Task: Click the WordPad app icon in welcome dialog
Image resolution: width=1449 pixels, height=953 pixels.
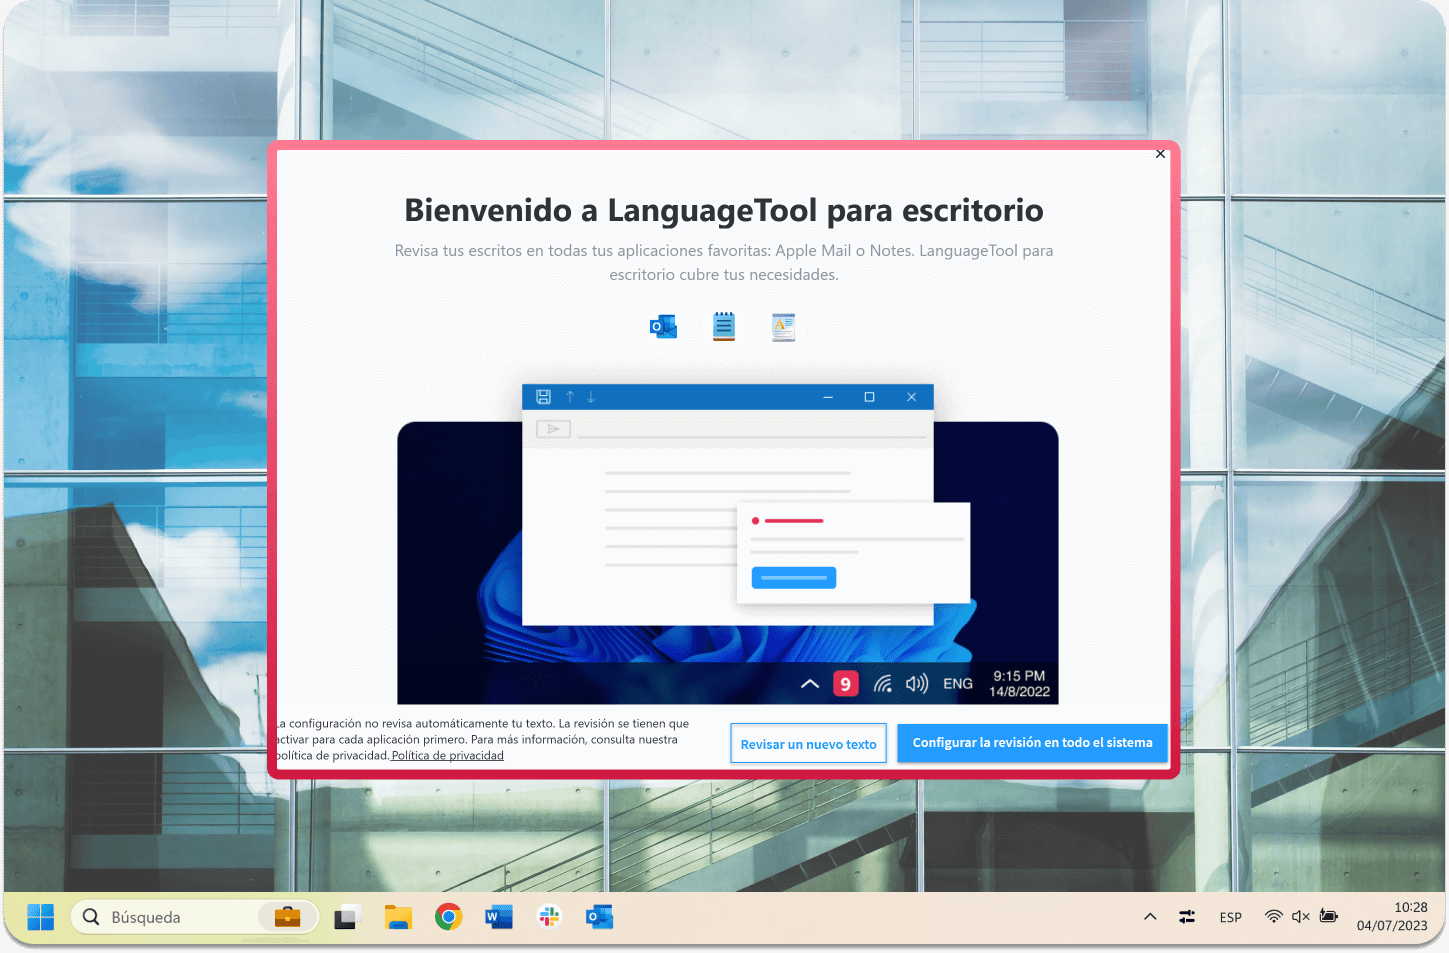Action: tap(783, 327)
